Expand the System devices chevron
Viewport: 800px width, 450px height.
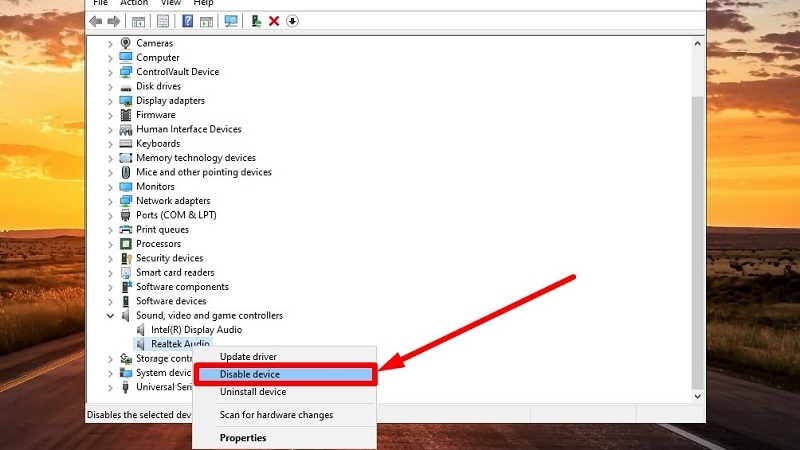[110, 373]
